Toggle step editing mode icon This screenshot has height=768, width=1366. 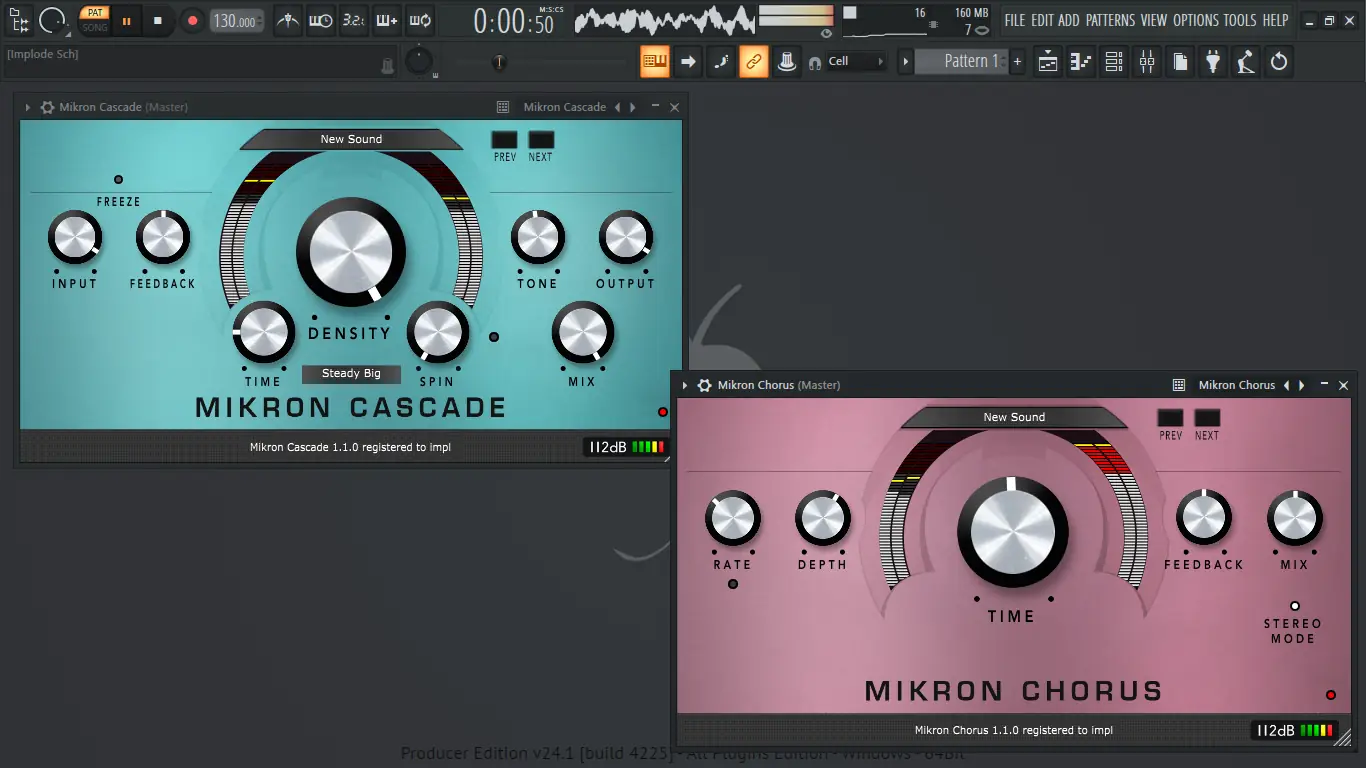pyautogui.click(x=721, y=61)
